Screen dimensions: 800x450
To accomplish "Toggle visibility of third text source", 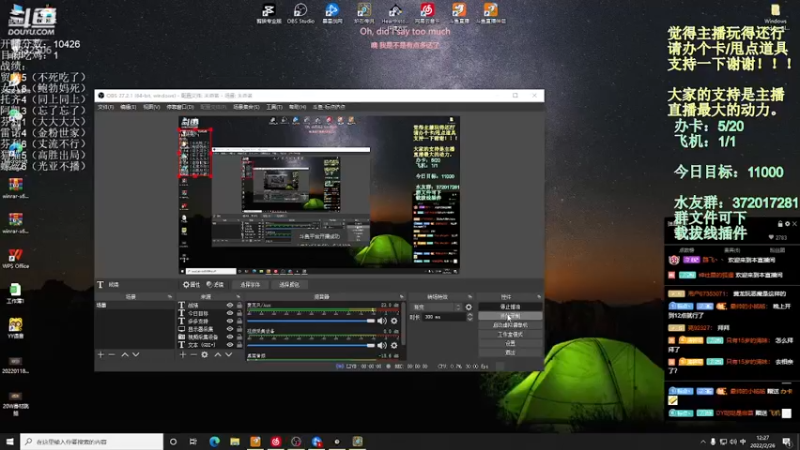I will 230,321.
